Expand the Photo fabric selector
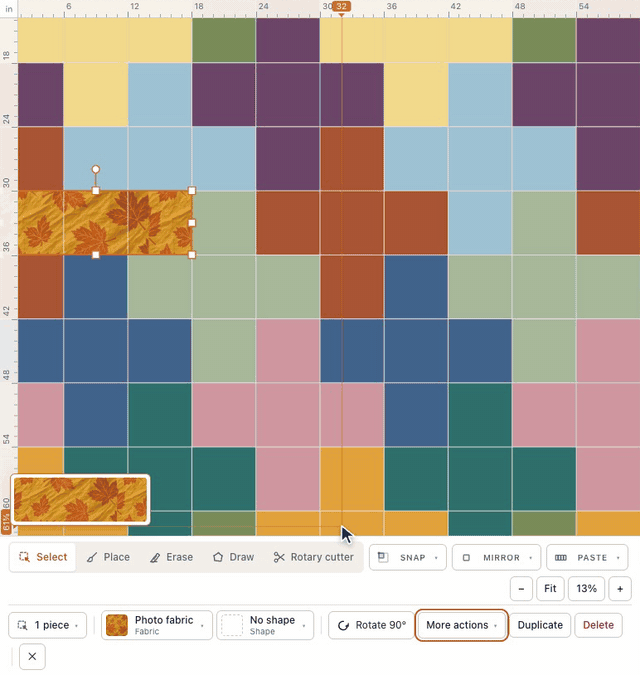The image size is (640, 675). 157,625
